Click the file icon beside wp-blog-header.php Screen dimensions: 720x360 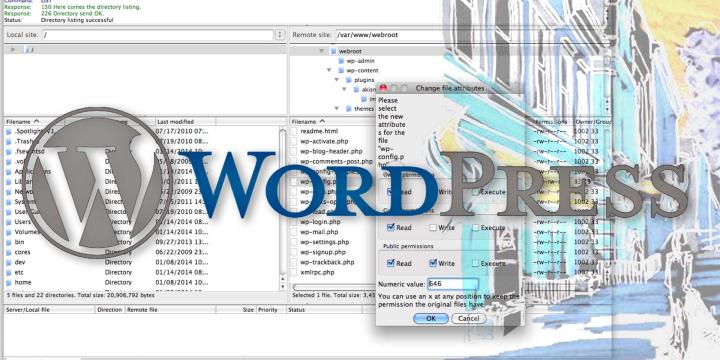coord(294,152)
